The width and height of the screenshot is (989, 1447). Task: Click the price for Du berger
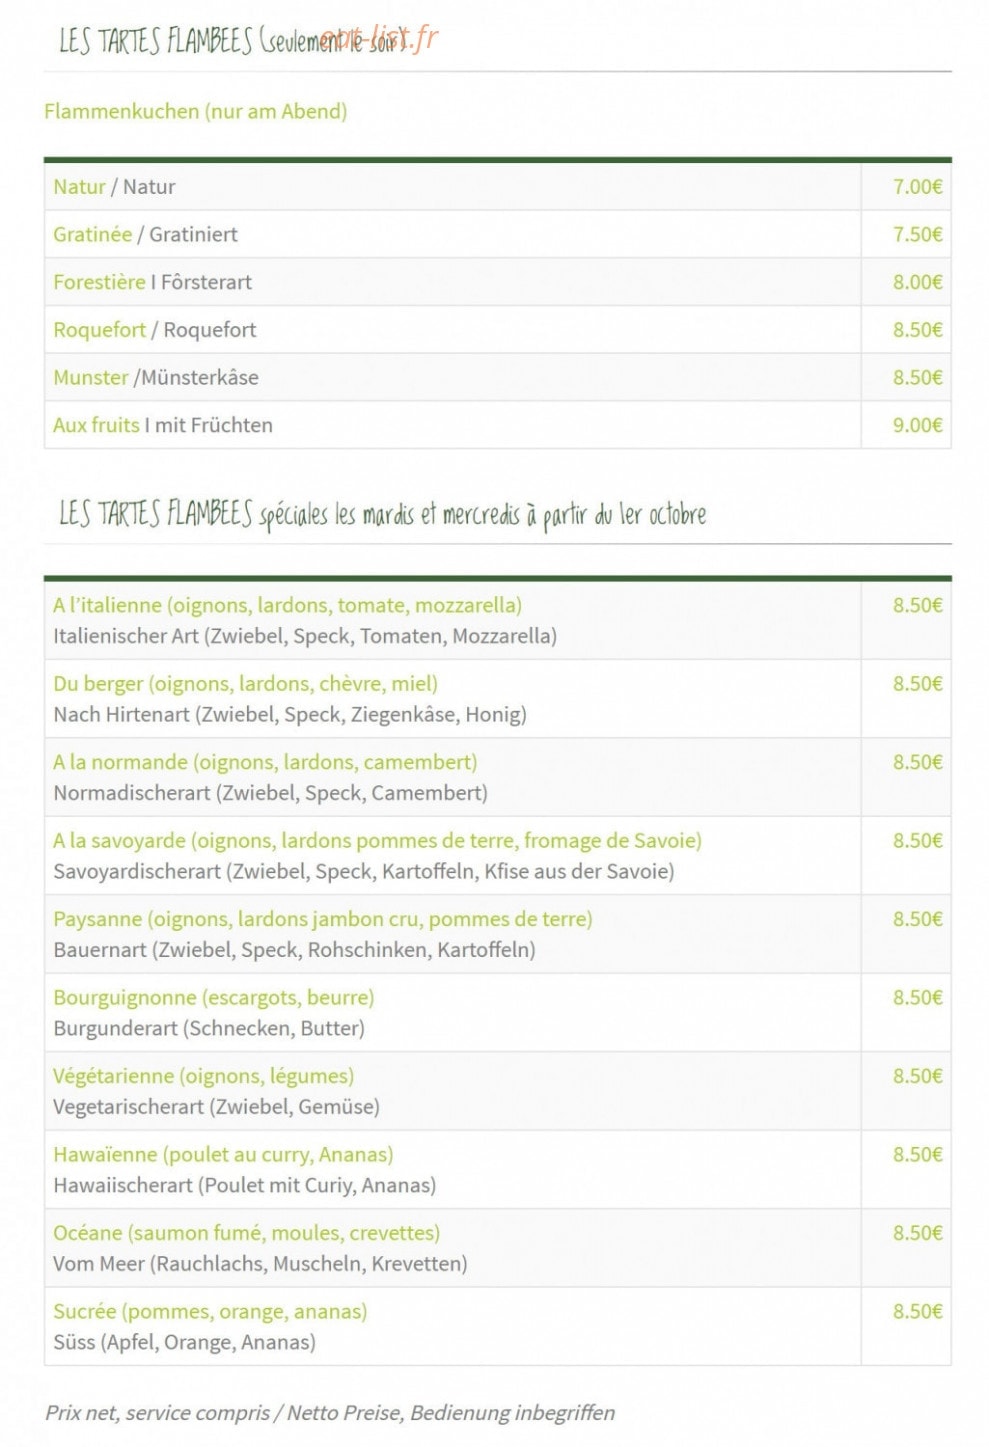pos(917,684)
